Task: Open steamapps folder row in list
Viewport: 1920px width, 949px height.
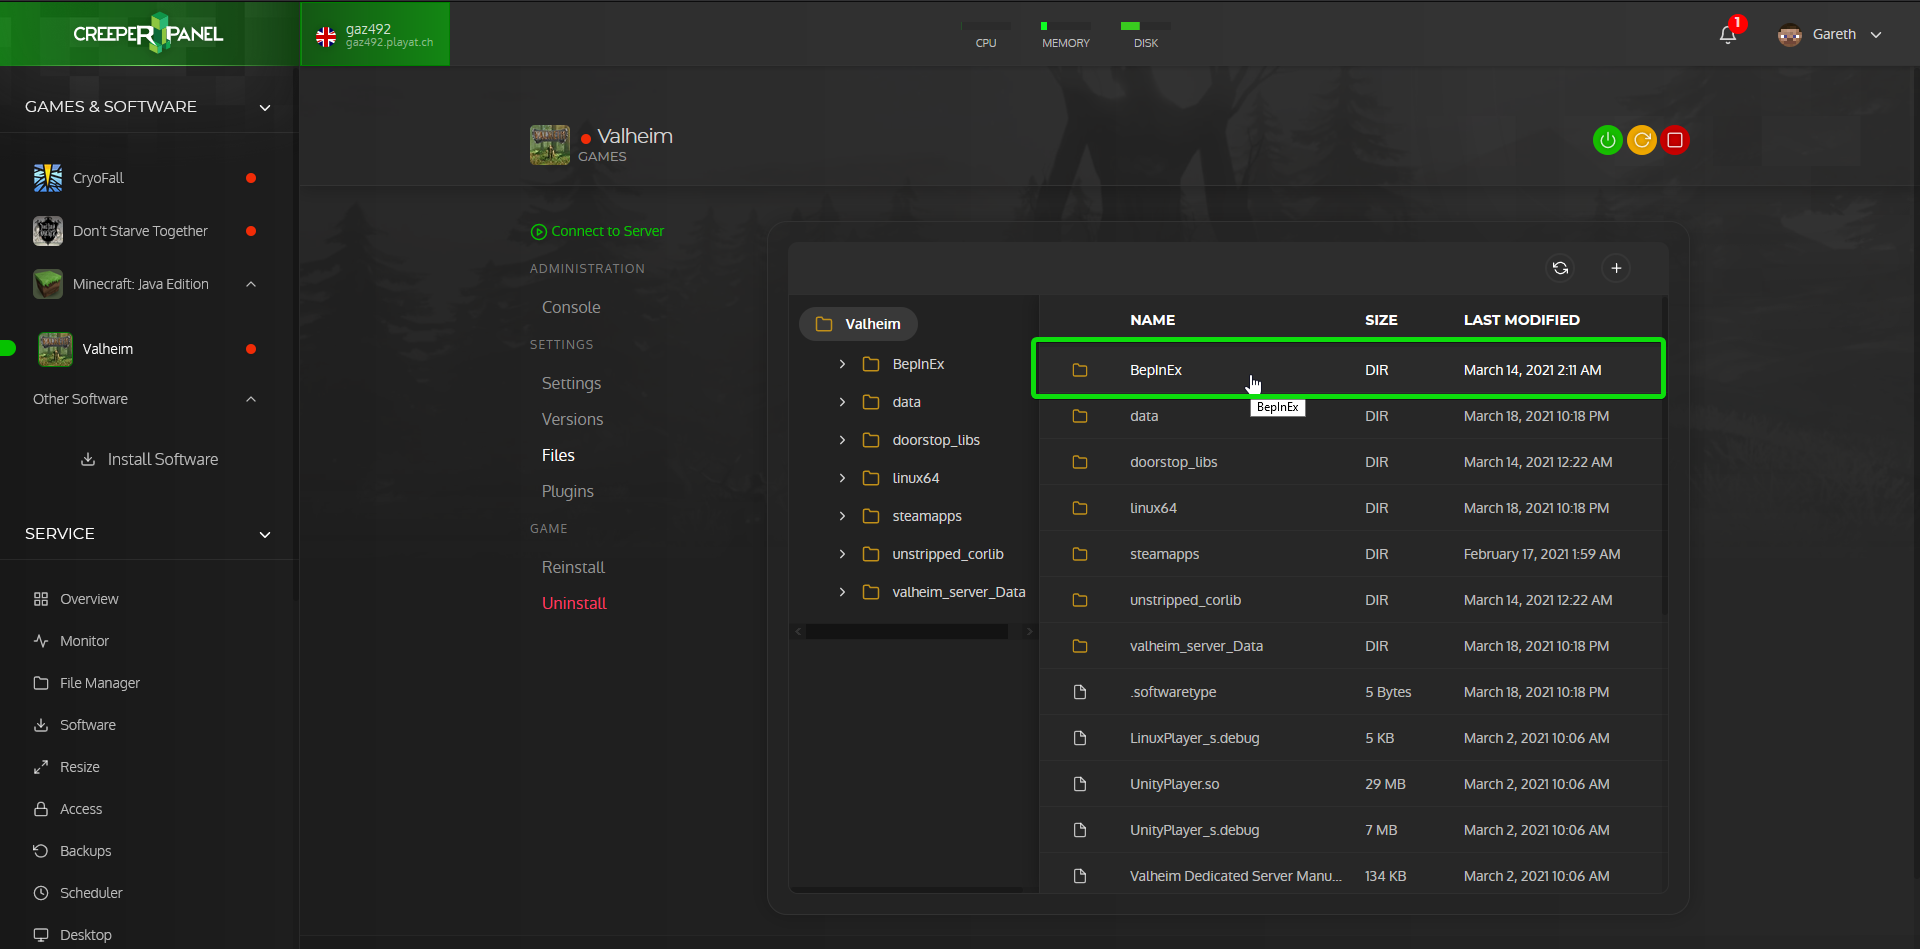Action: click(x=1352, y=554)
